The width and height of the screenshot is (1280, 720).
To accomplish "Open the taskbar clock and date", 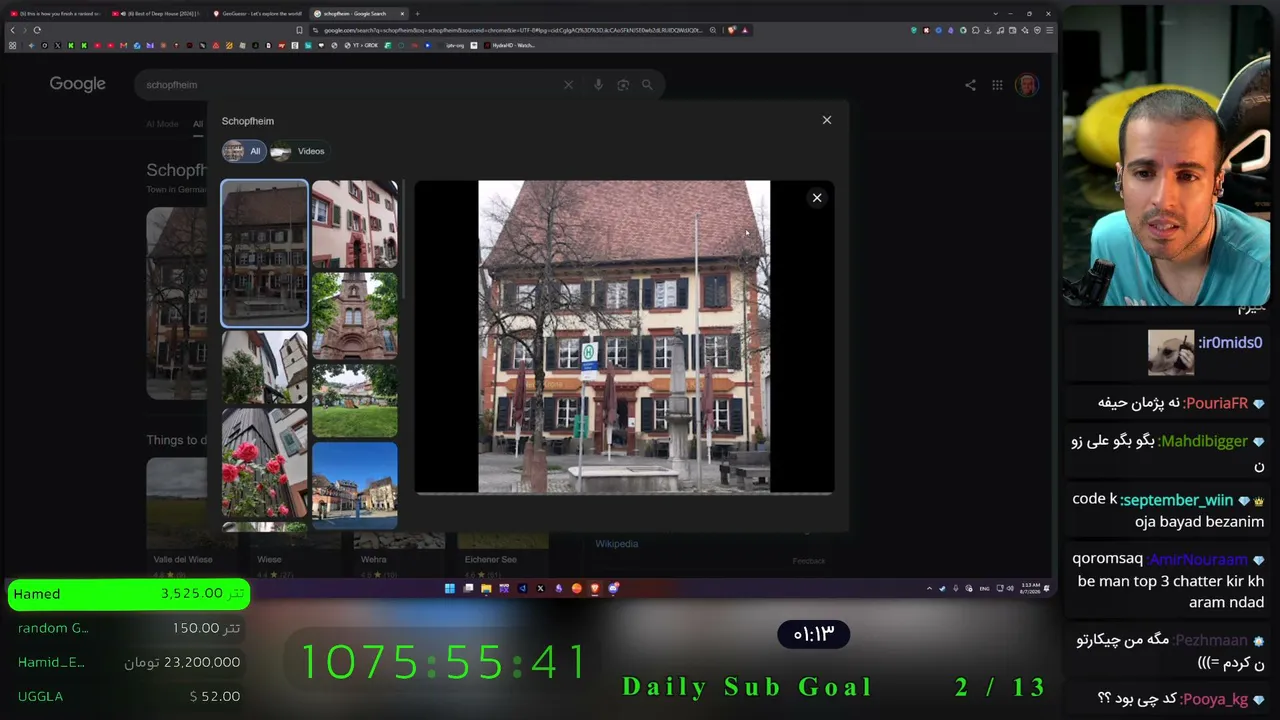I will [x=1030, y=588].
